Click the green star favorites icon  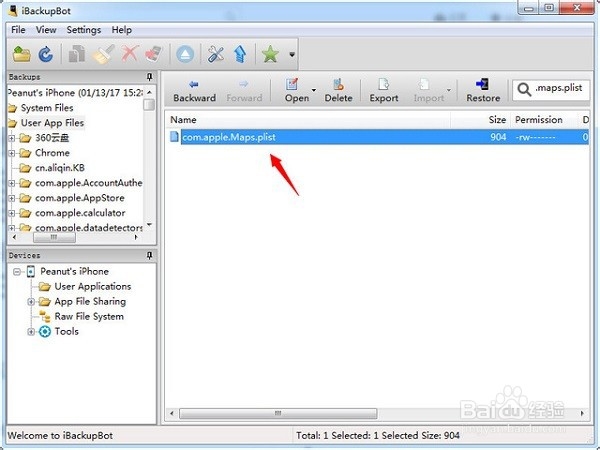[270, 54]
